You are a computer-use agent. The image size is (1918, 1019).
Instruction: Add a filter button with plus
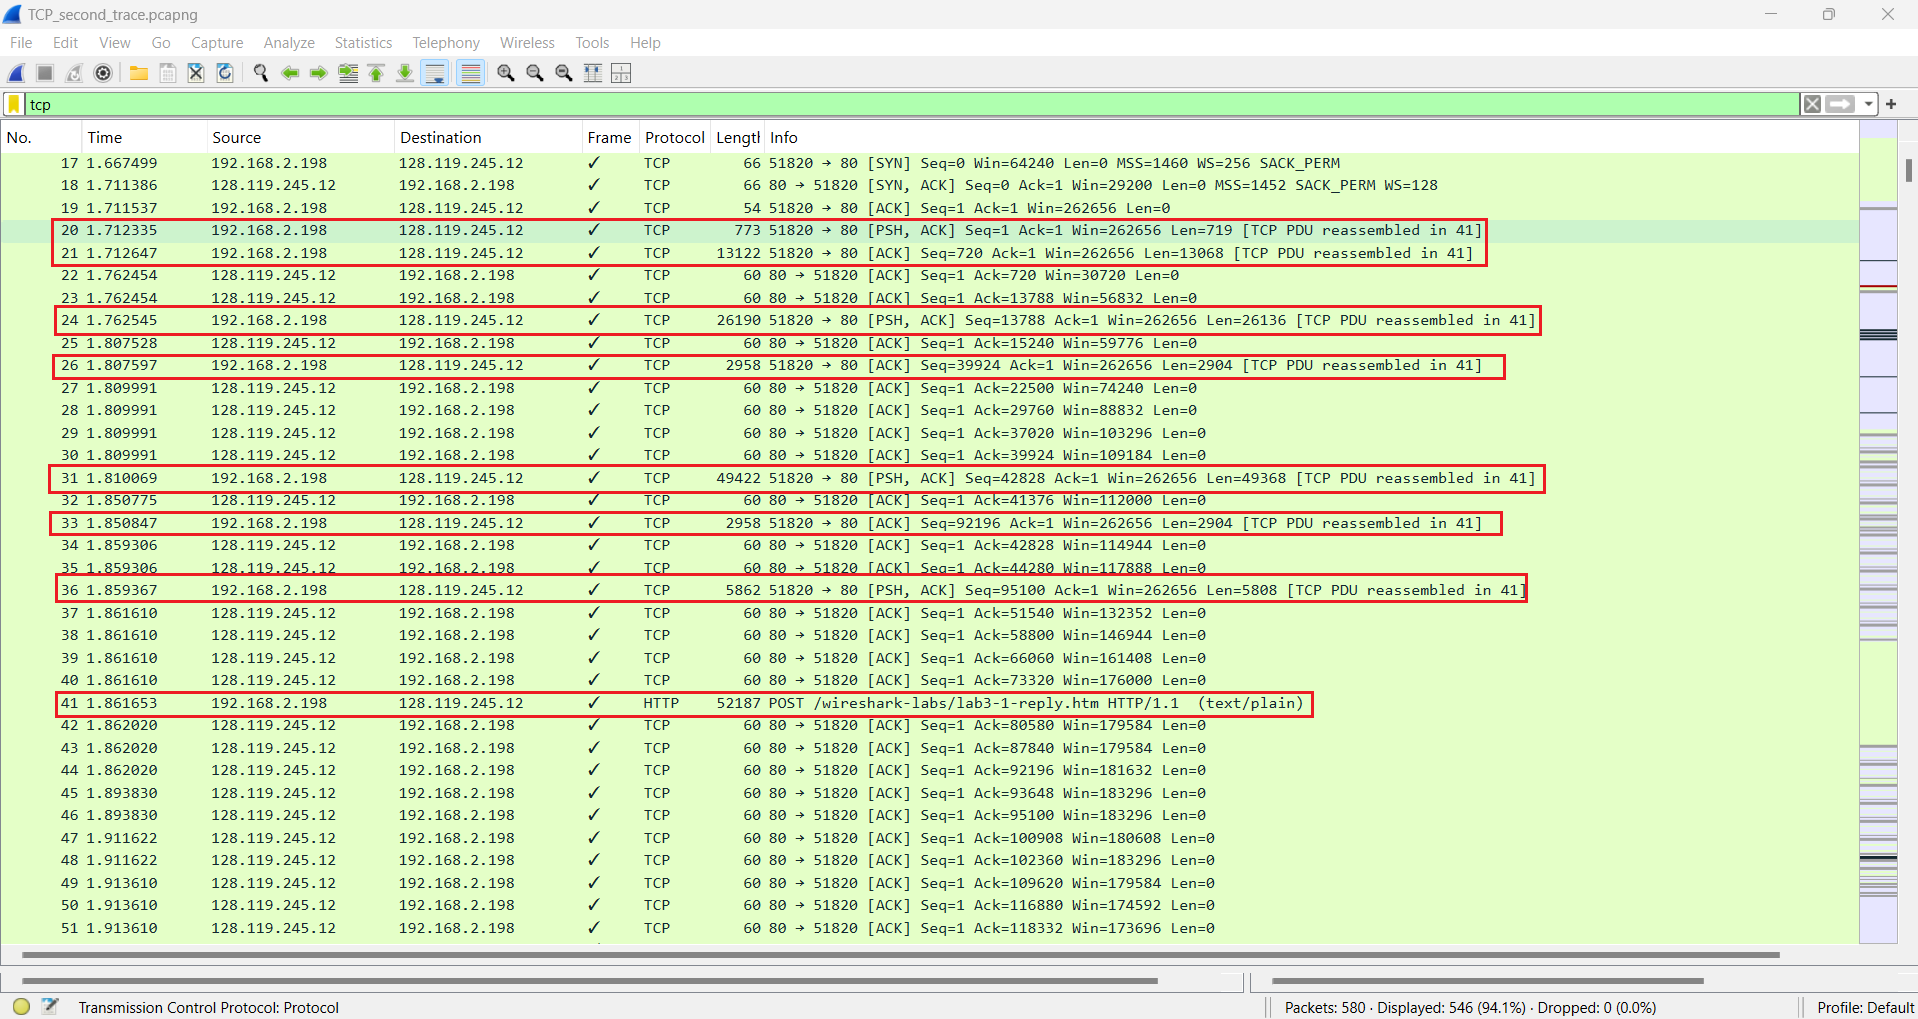click(1891, 104)
